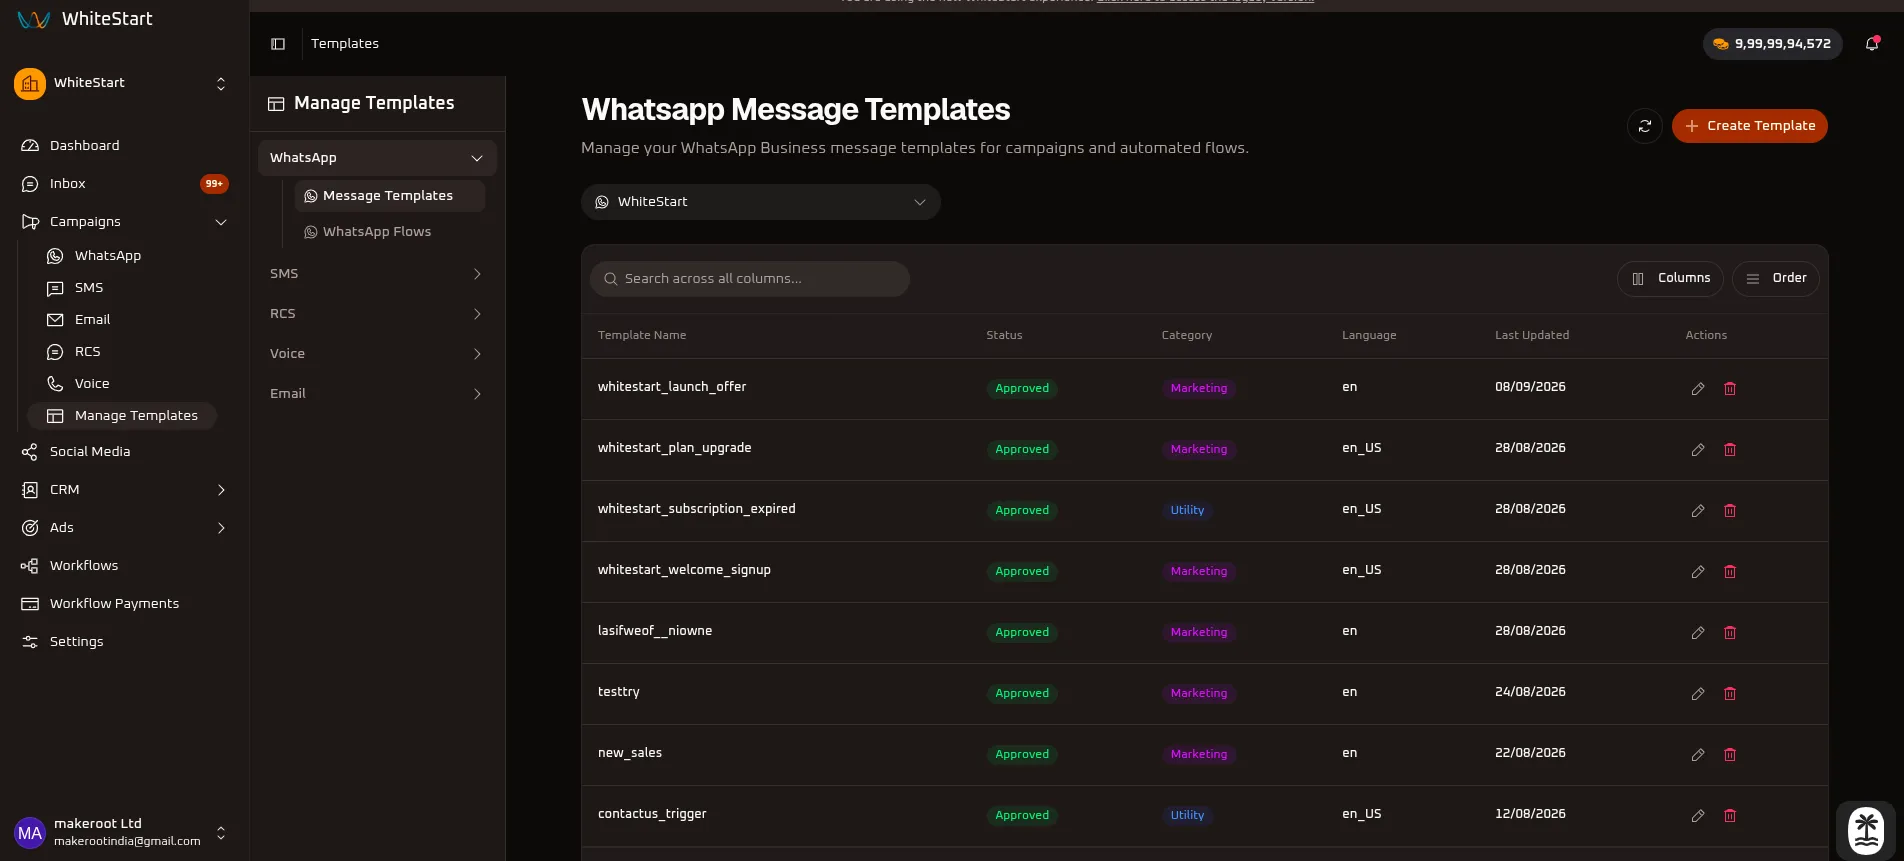Expand the CRM menu
The width and height of the screenshot is (1904, 861).
[124, 490]
